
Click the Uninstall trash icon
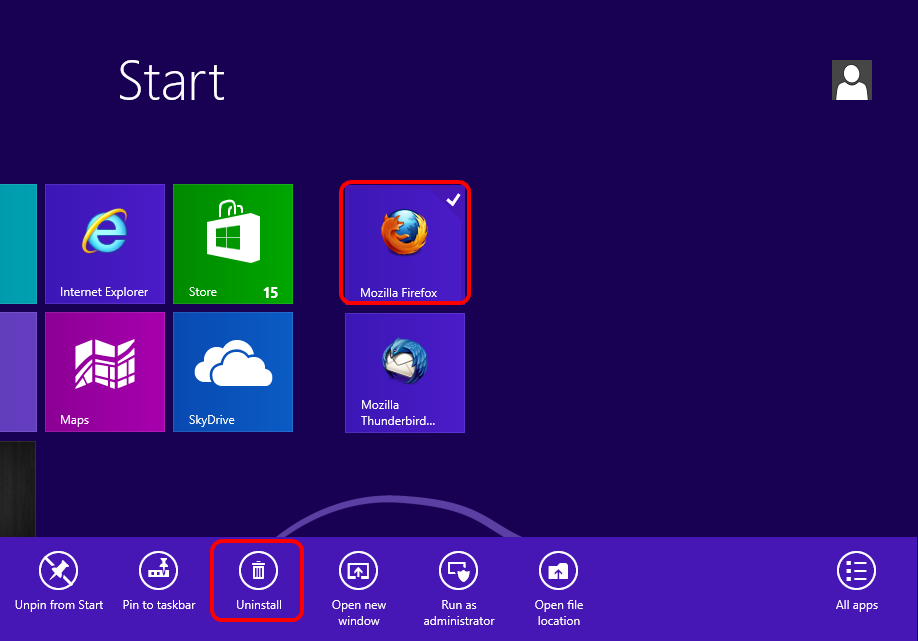click(258, 570)
